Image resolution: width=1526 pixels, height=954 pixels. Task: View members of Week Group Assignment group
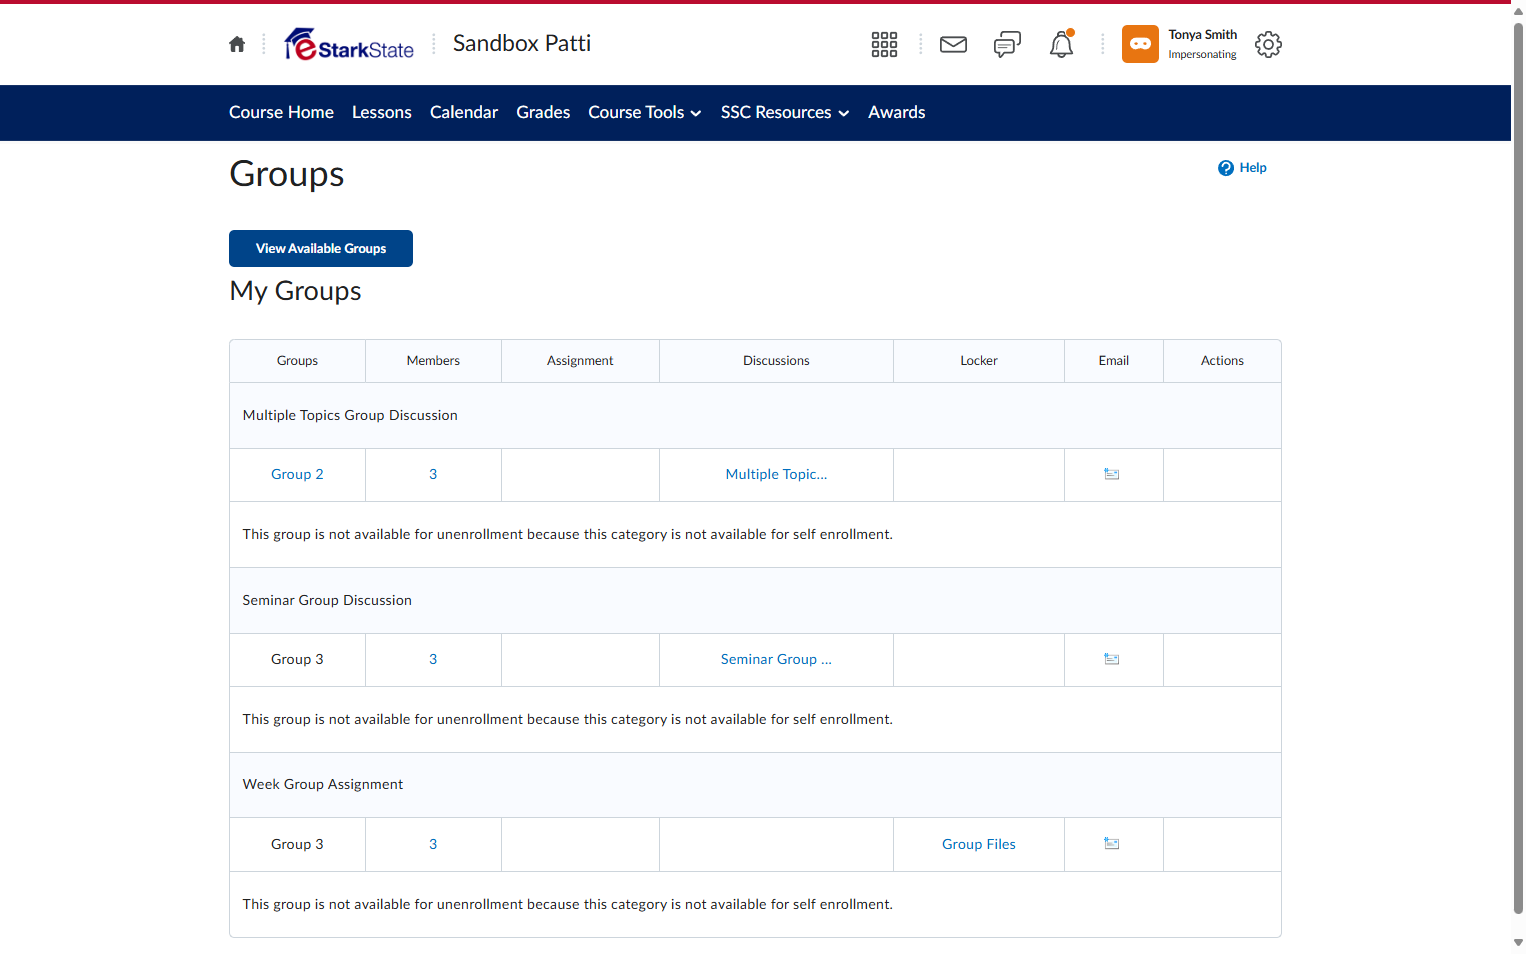(433, 844)
